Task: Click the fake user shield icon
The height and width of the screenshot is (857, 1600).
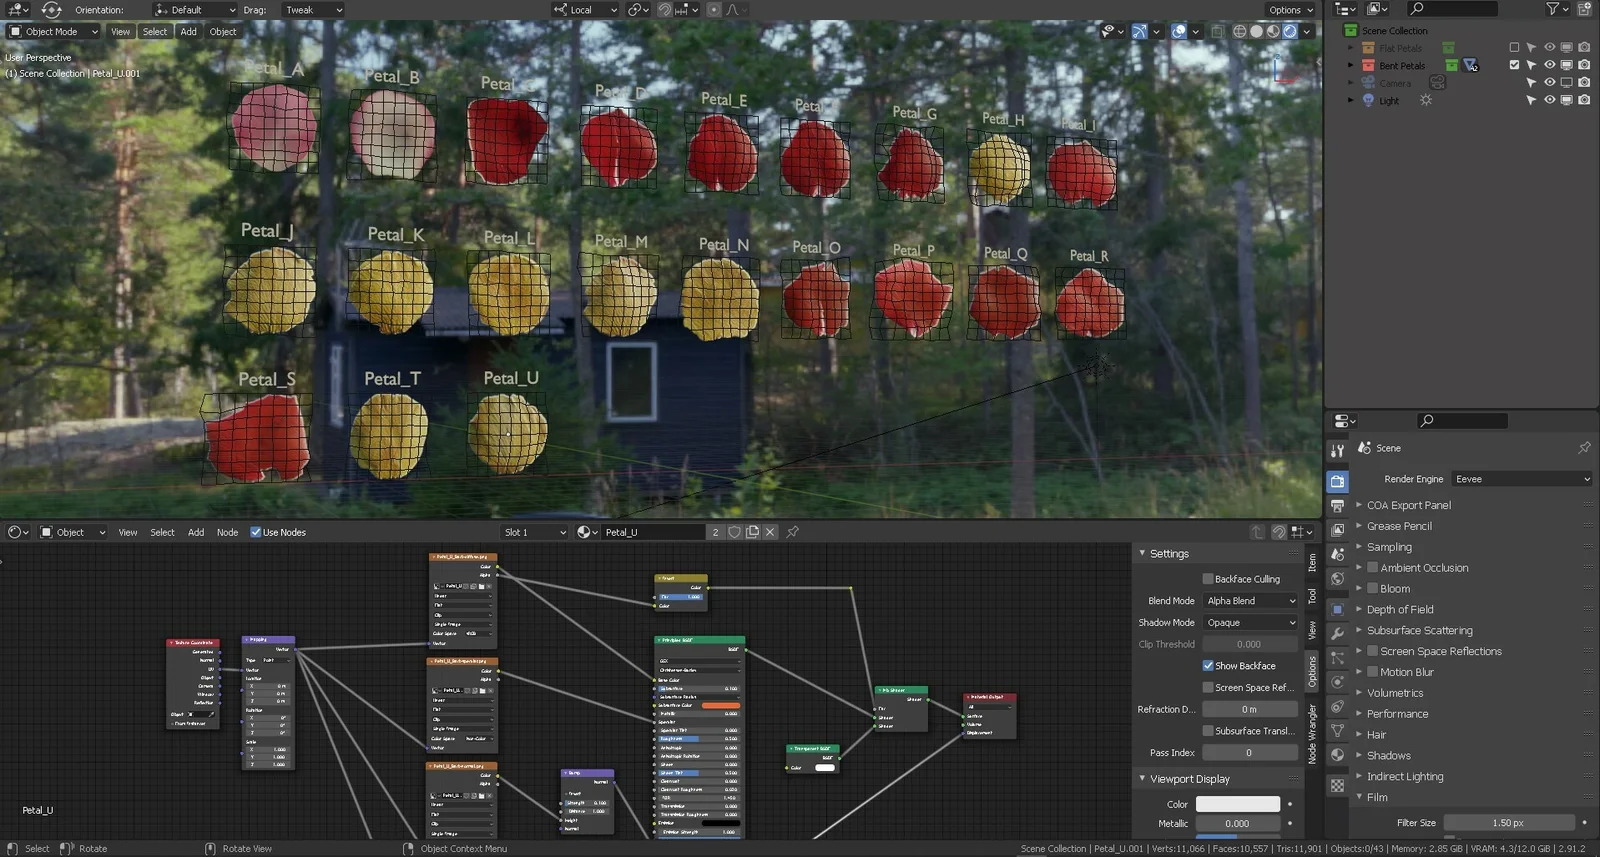Action: (x=734, y=532)
